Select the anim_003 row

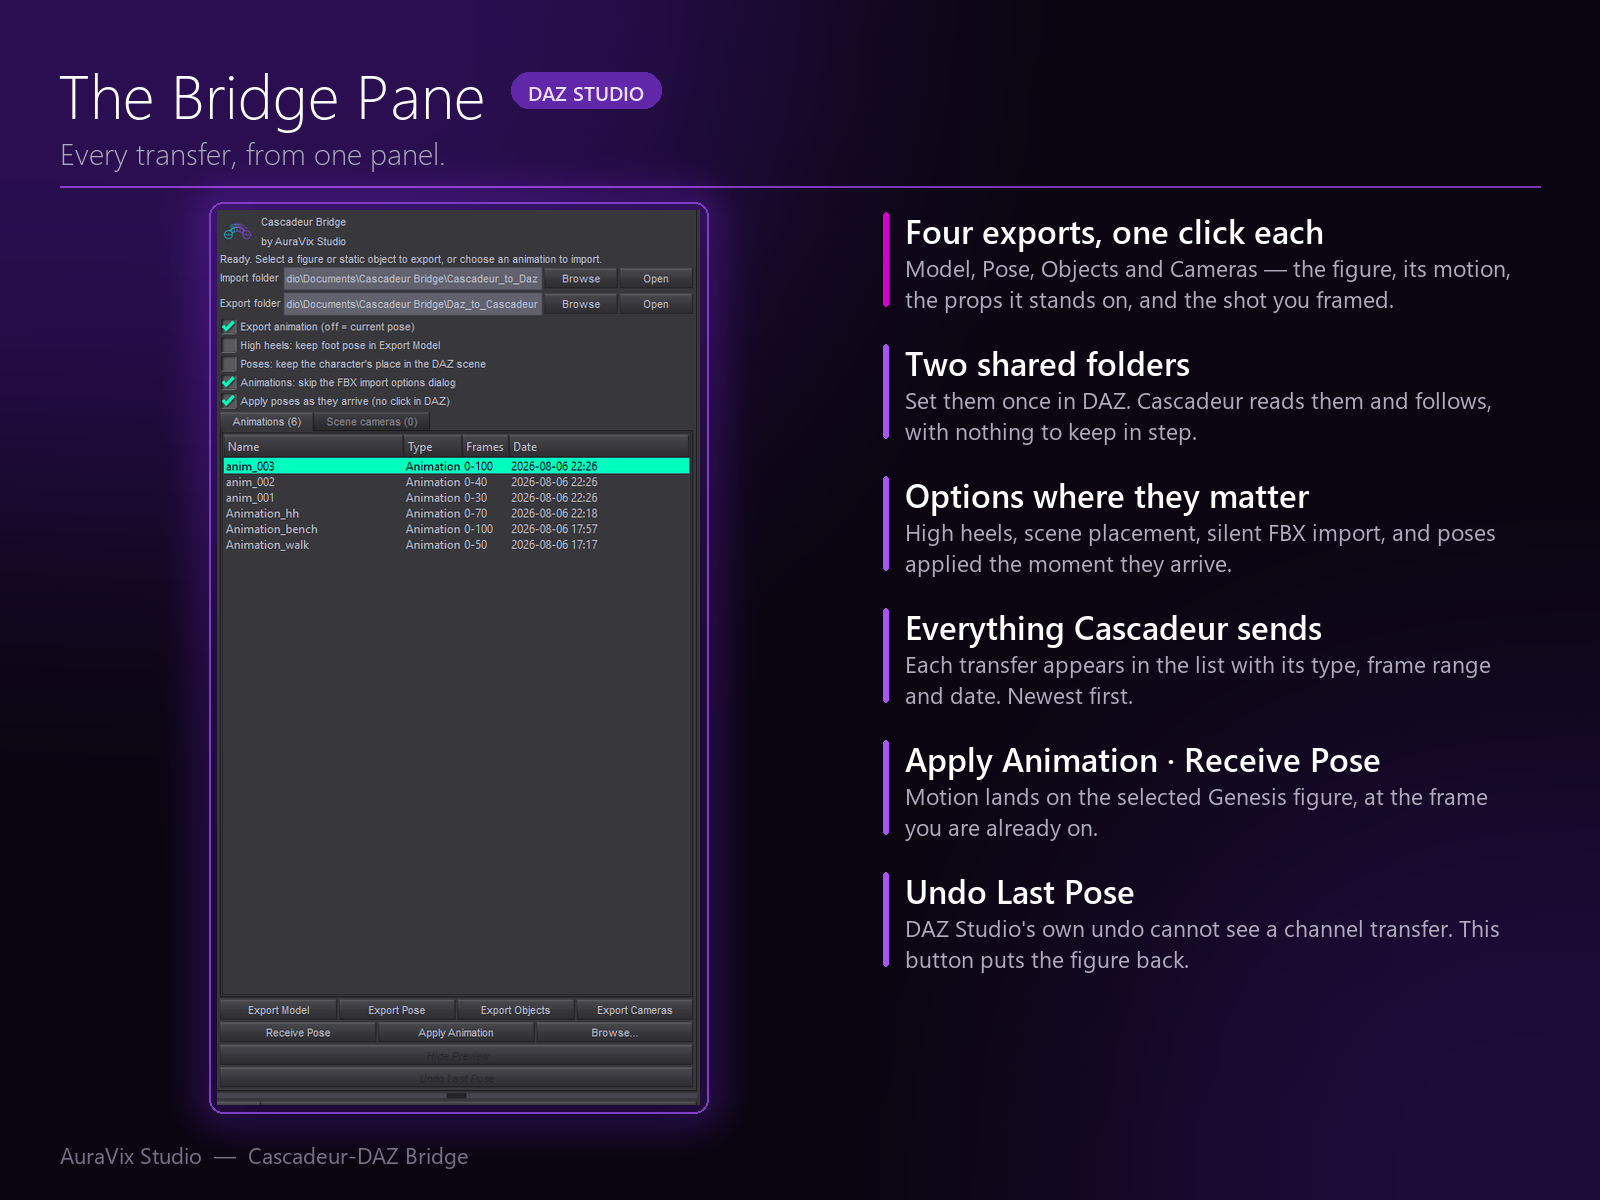pyautogui.click(x=456, y=466)
